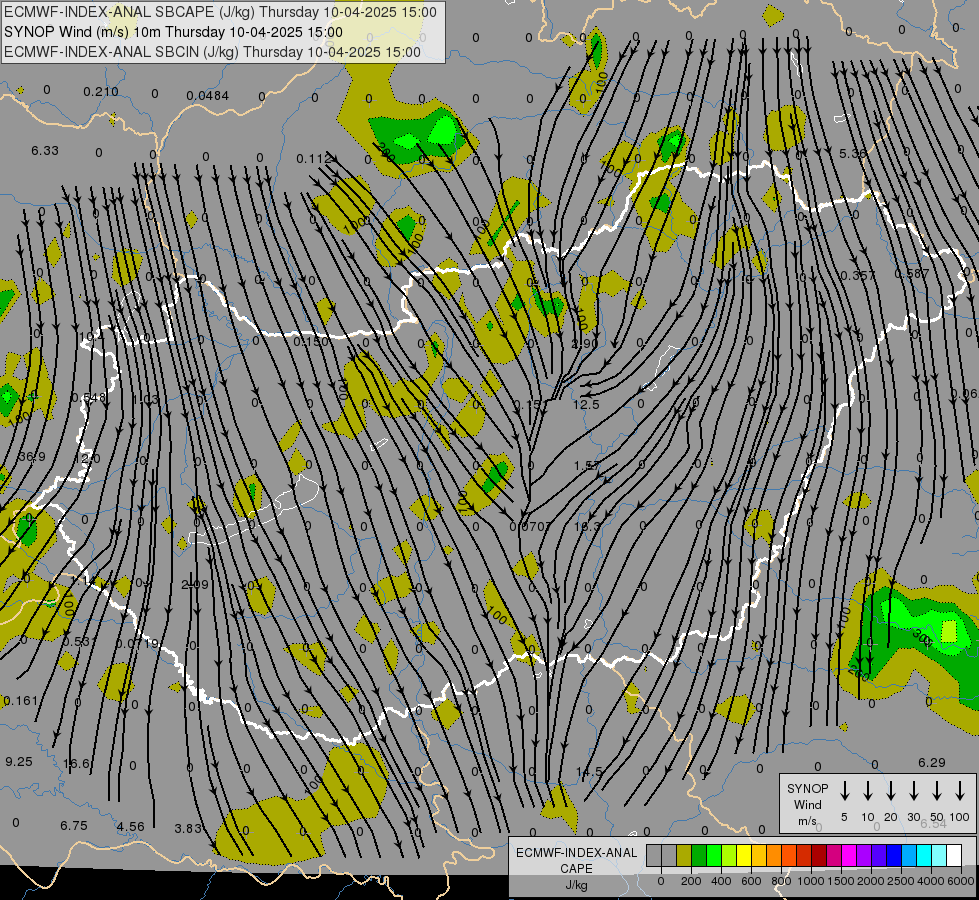Click the '1000' tick label on colorbar
Screen dimensions: 979x900
pos(810,881)
